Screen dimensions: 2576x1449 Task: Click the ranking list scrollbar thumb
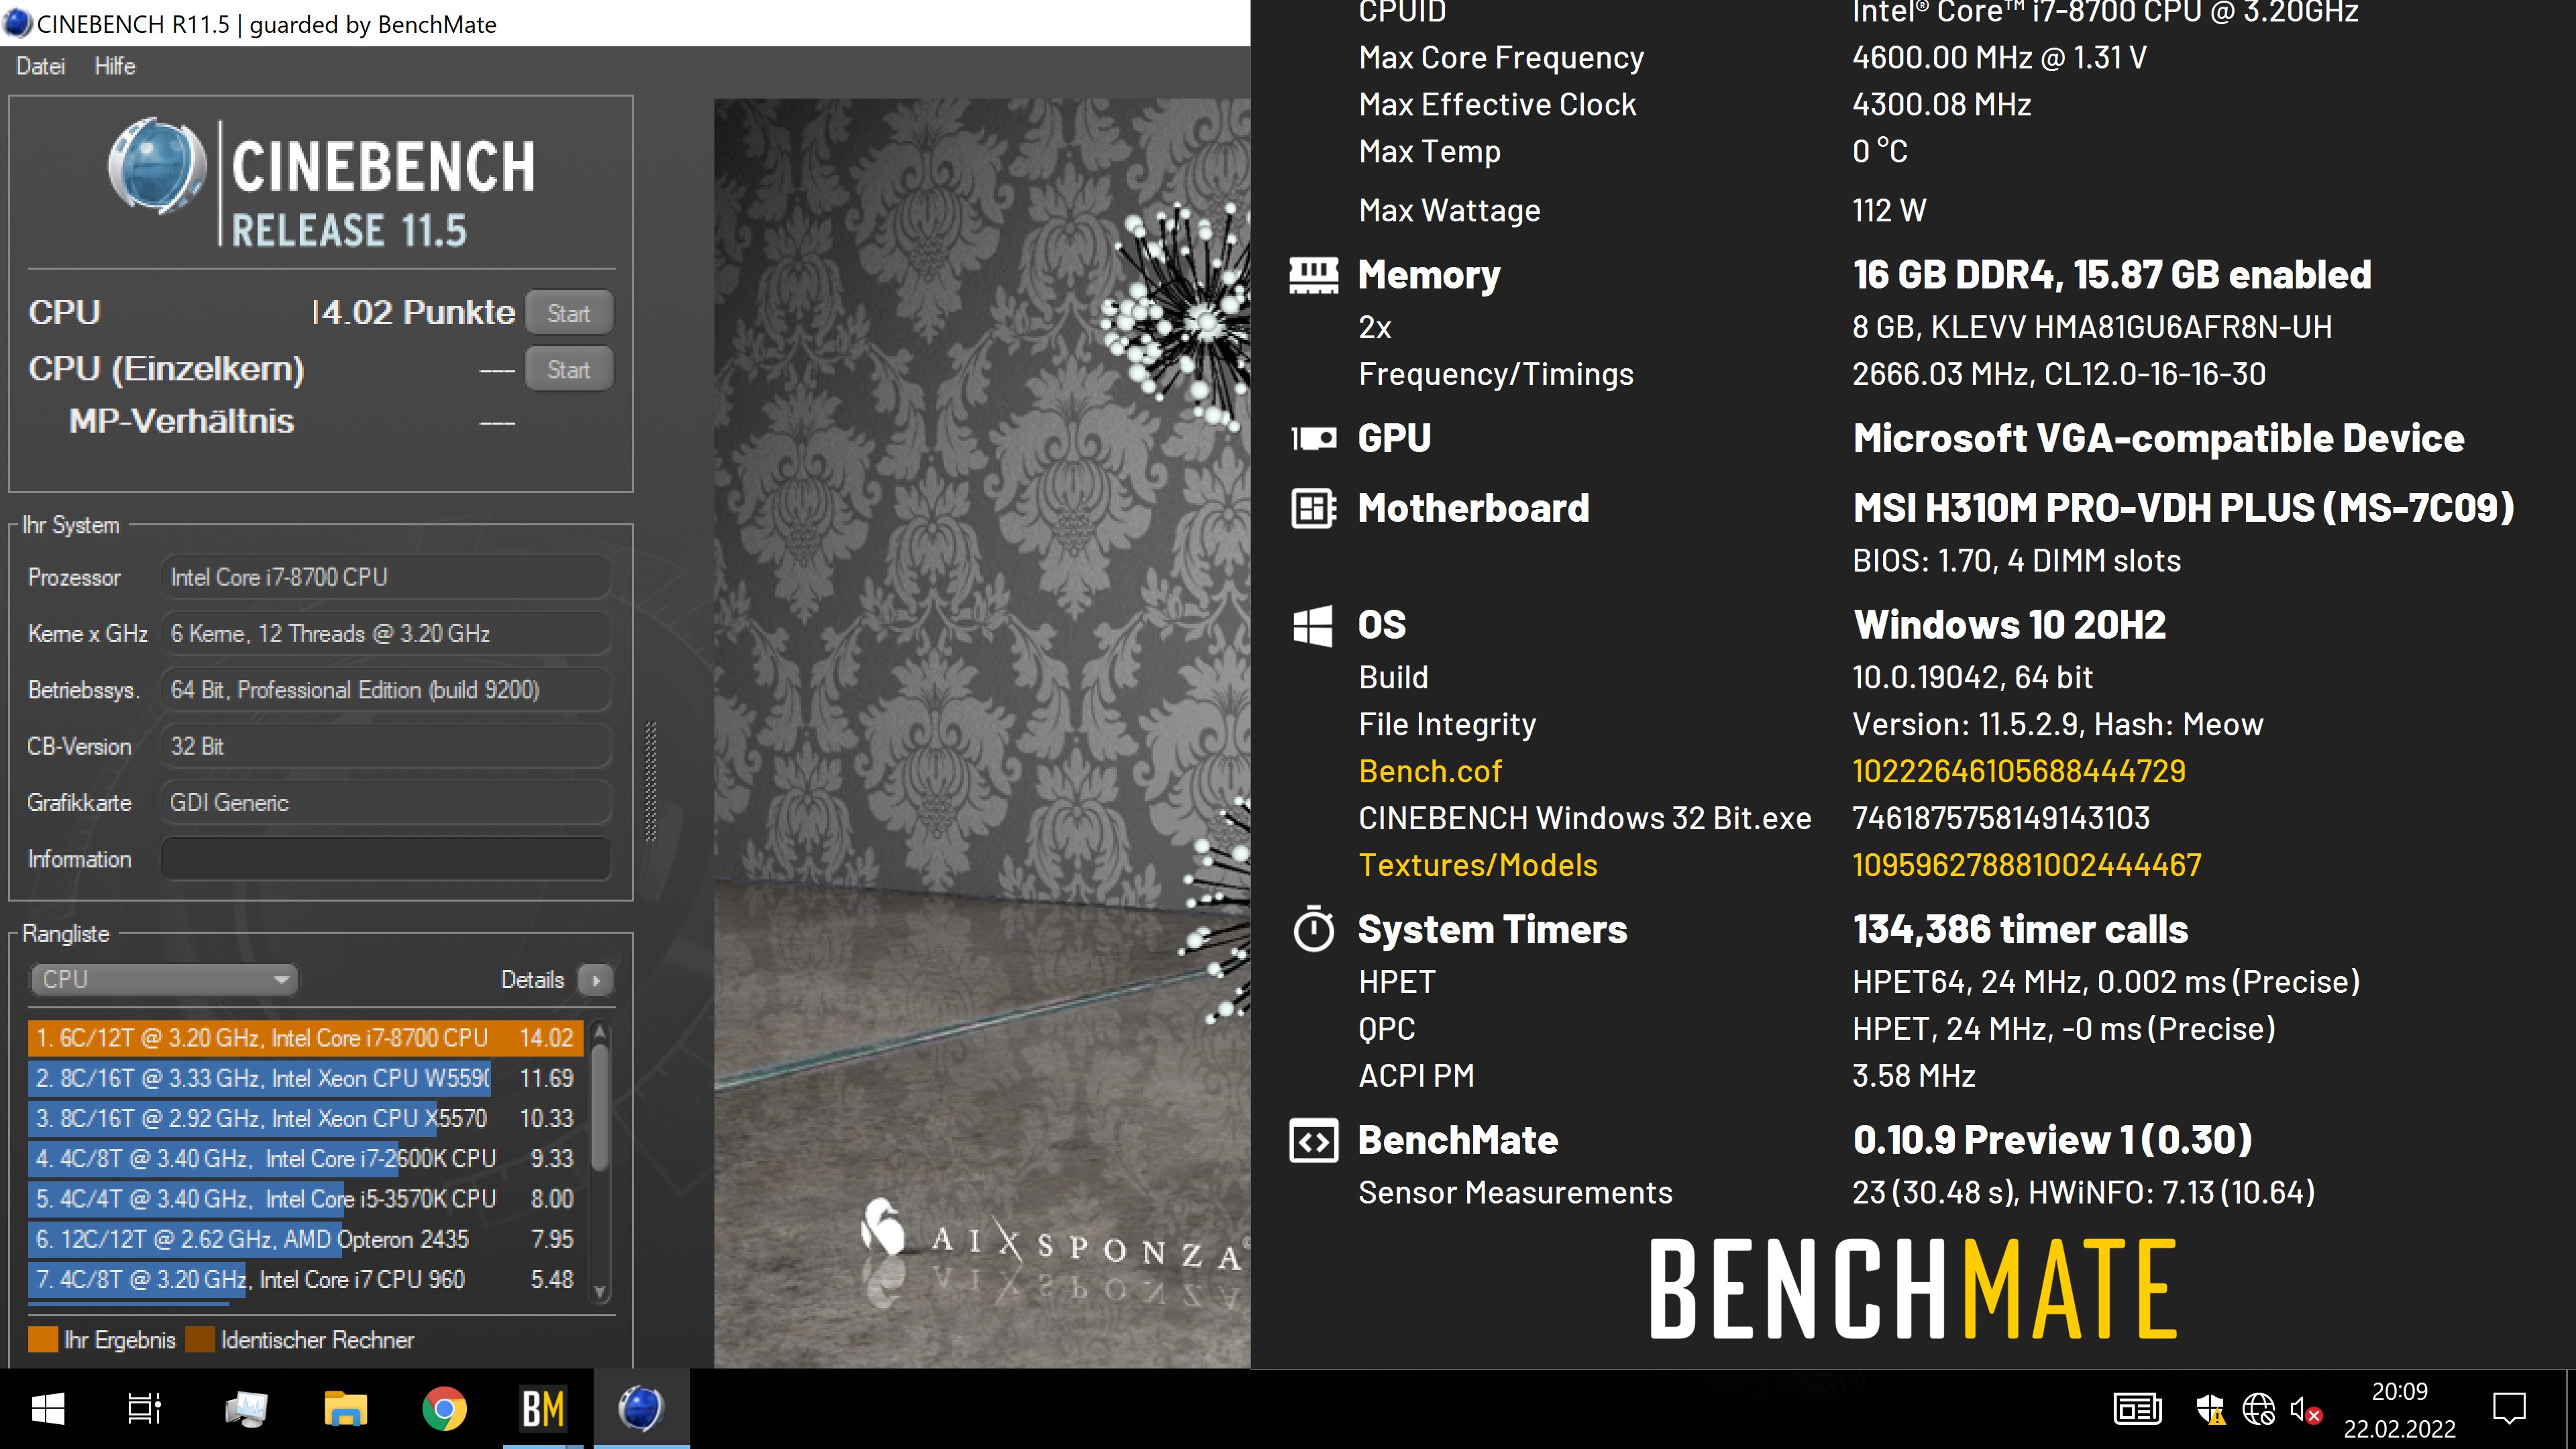click(600, 1107)
